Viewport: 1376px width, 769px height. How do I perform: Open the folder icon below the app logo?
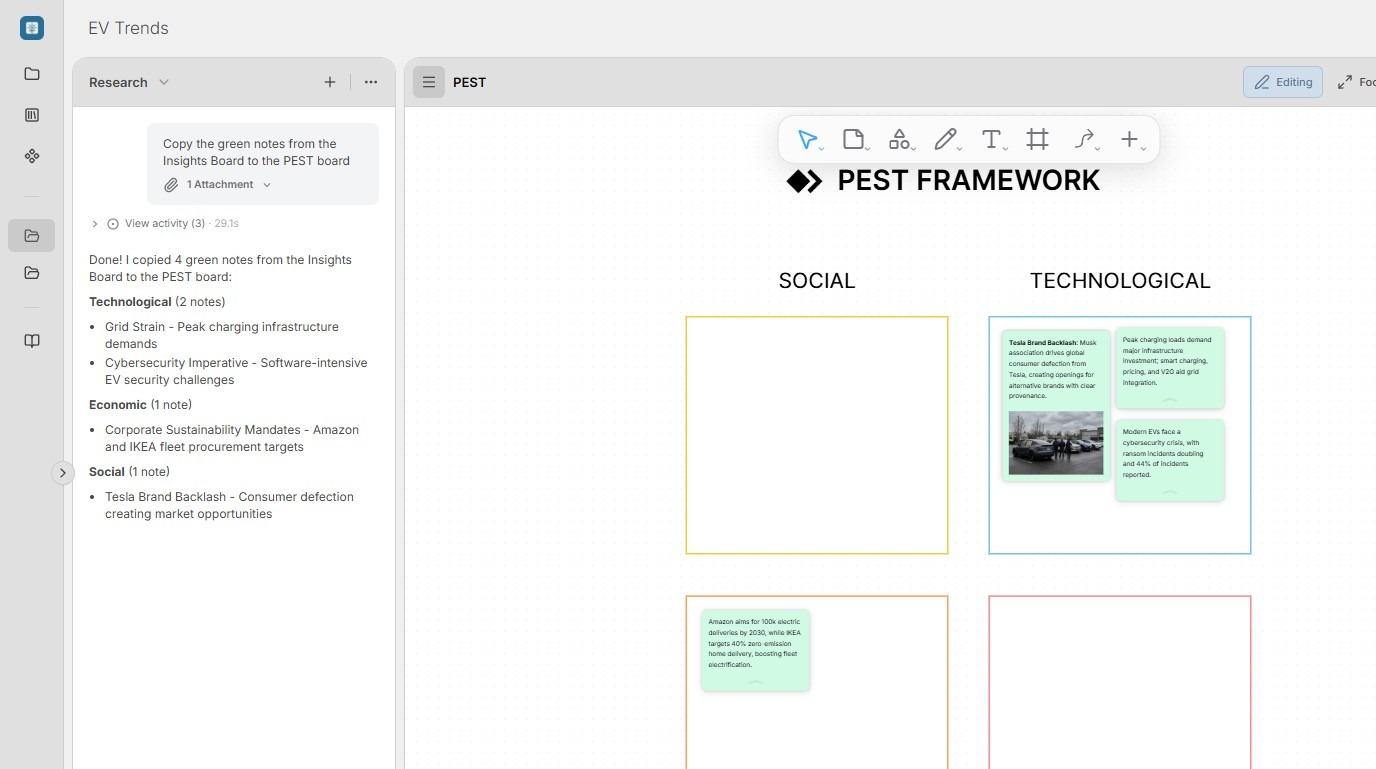pyautogui.click(x=32, y=74)
